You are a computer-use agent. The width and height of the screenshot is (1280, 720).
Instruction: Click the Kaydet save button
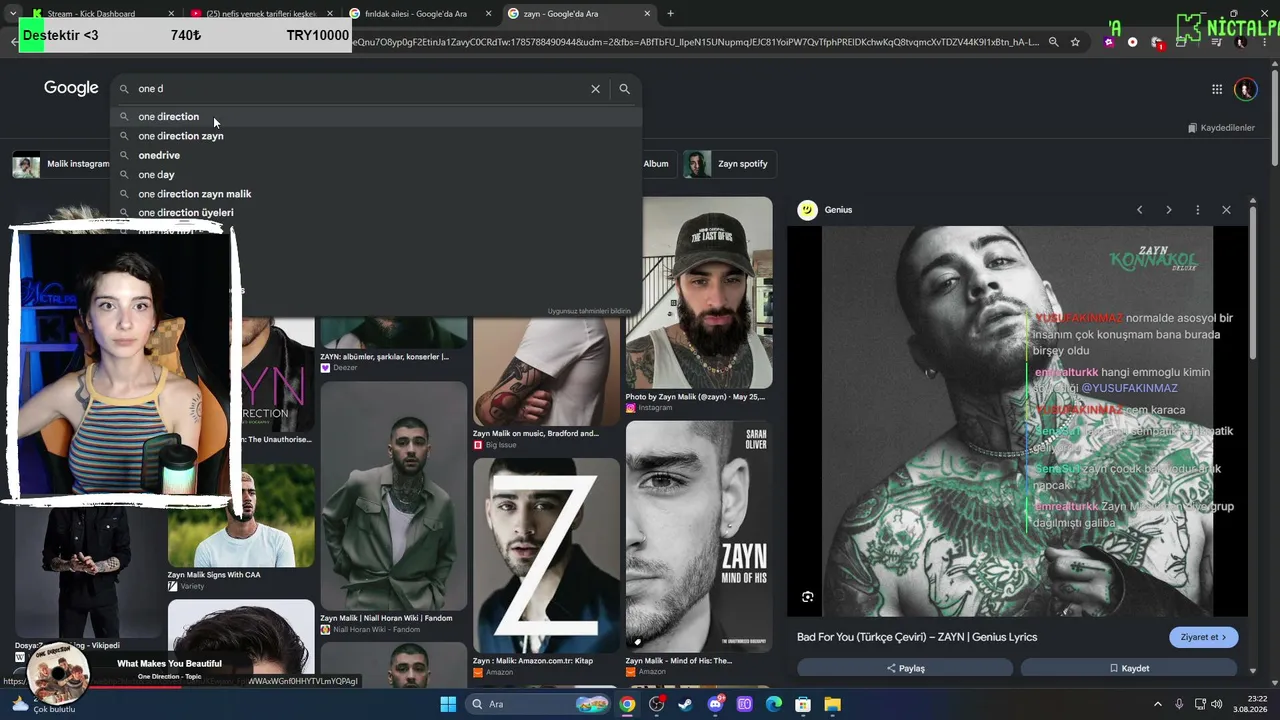[x=1129, y=668]
